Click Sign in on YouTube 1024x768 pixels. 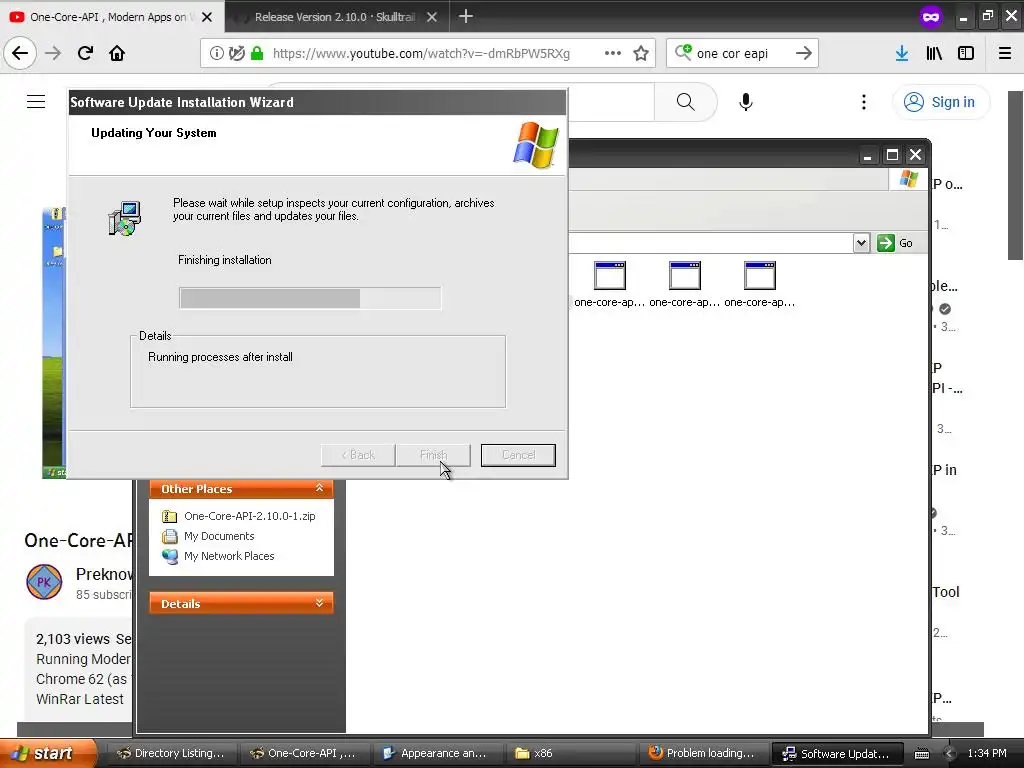(x=940, y=102)
